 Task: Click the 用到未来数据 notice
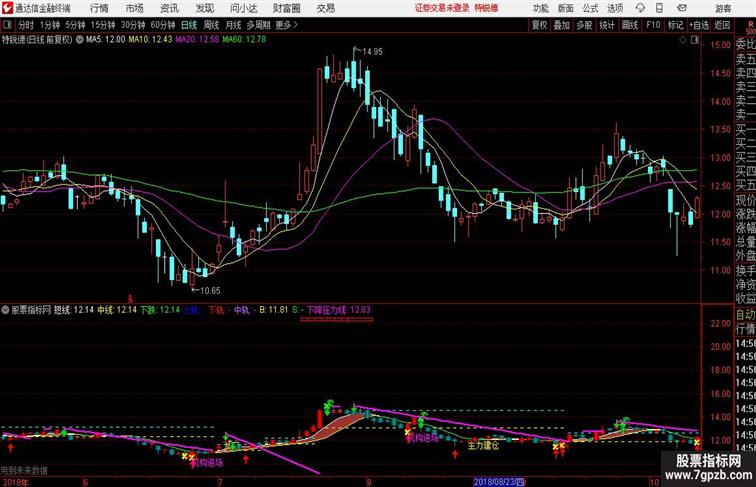(x=24, y=470)
